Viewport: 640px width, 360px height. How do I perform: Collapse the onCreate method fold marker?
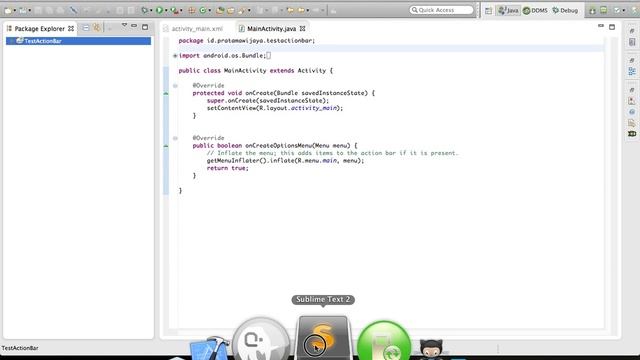[175, 86]
